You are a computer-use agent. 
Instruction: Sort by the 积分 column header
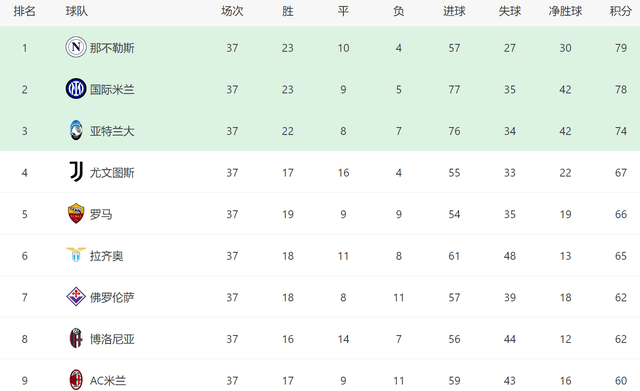621,11
